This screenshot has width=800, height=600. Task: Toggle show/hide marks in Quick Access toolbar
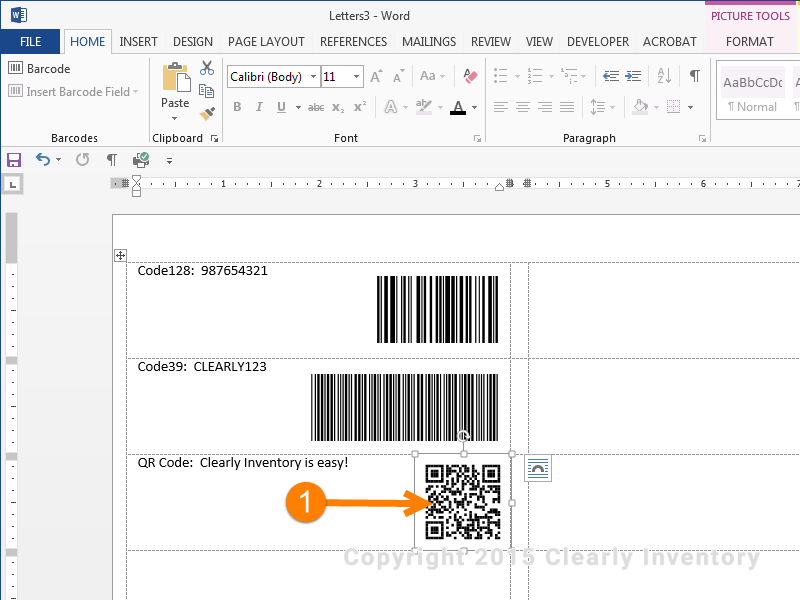click(112, 160)
